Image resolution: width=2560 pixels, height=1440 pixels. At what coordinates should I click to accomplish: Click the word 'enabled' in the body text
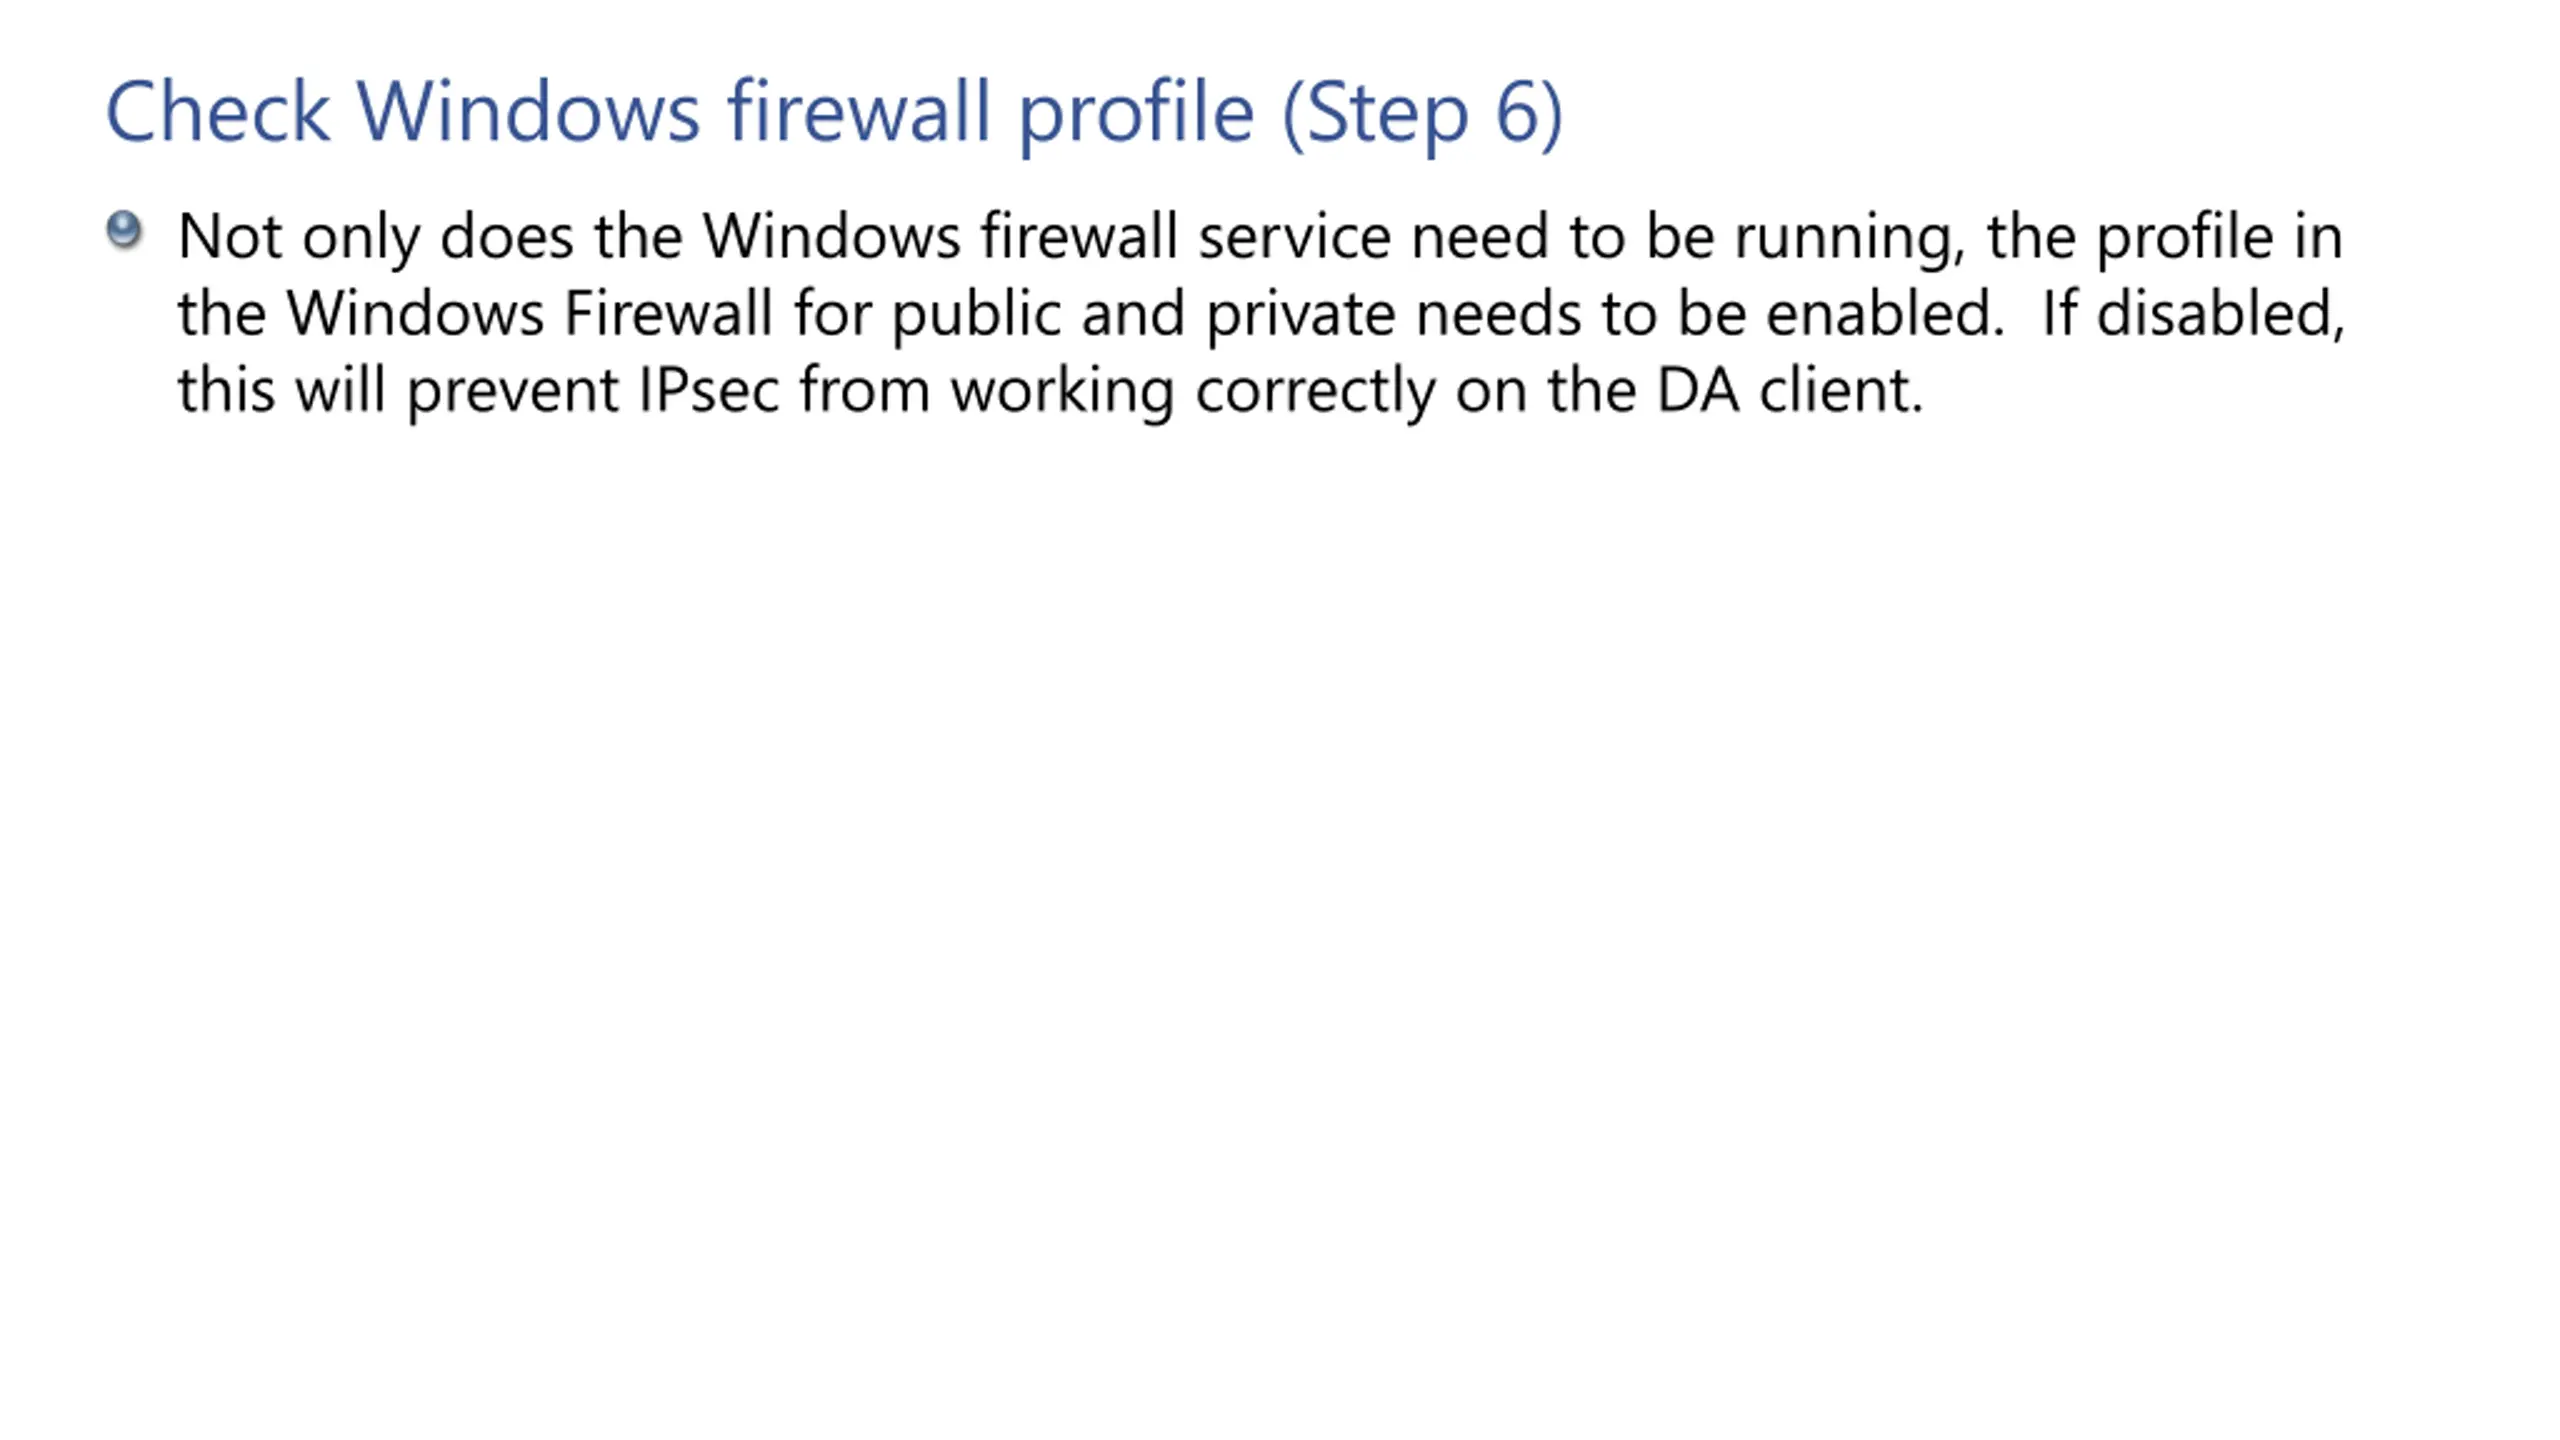coord(1885,313)
